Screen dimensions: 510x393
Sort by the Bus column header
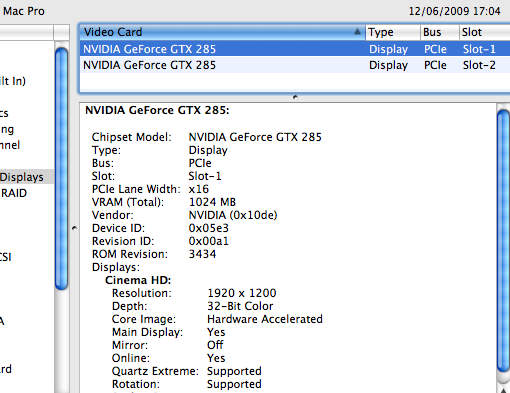coord(440,32)
